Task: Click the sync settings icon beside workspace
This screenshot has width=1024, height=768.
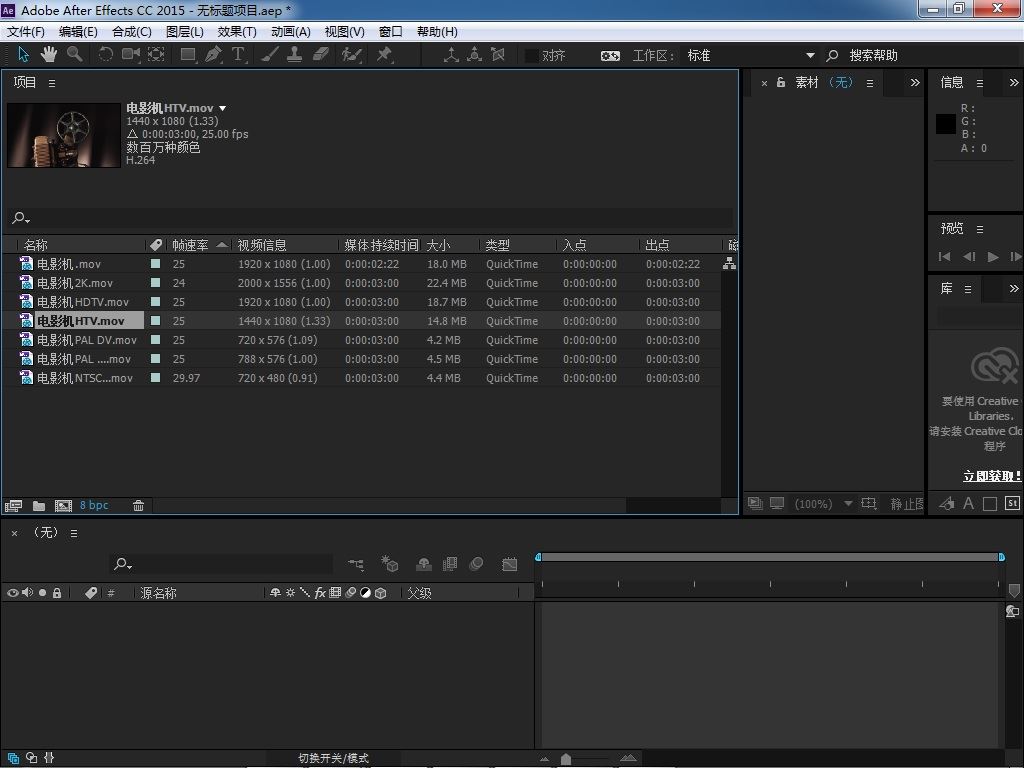Action: [610, 56]
